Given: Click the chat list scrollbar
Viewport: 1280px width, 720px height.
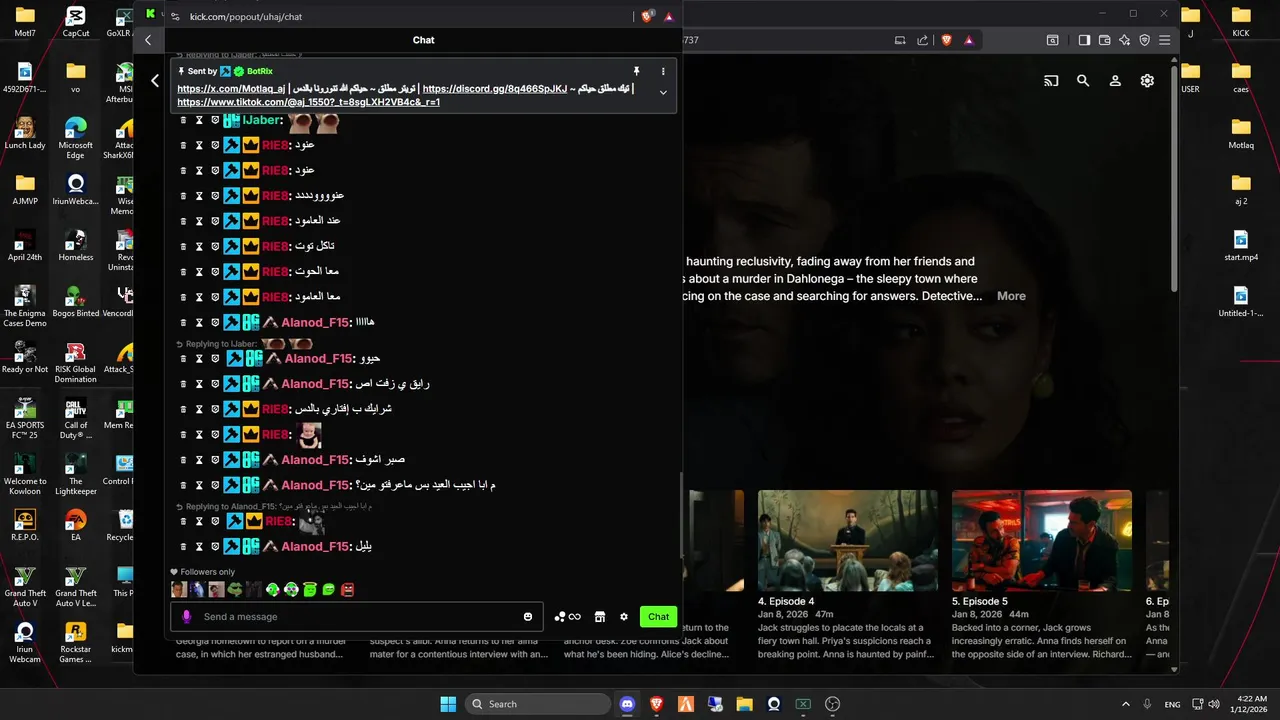Looking at the screenshot, I should [x=682, y=515].
